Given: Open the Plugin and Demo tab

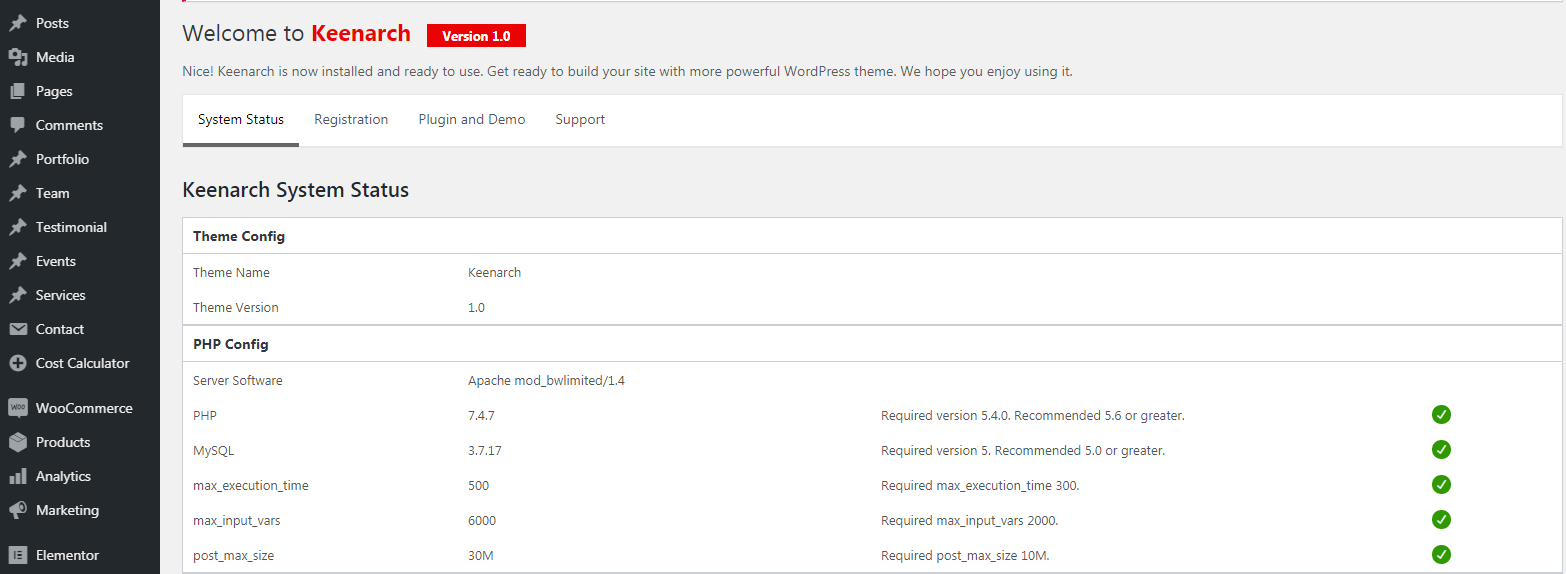Looking at the screenshot, I should (472, 120).
